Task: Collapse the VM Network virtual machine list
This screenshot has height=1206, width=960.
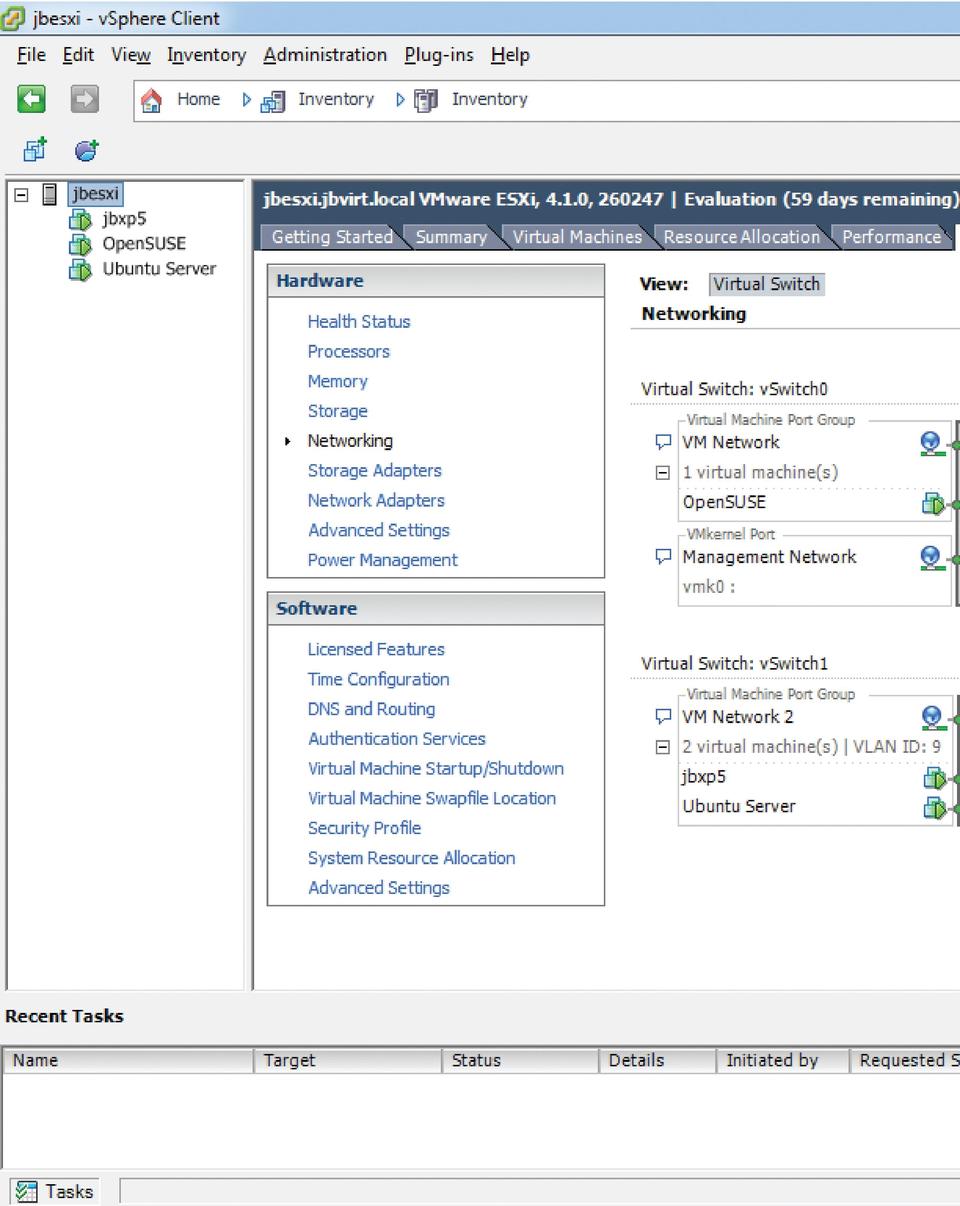Action: pos(662,473)
